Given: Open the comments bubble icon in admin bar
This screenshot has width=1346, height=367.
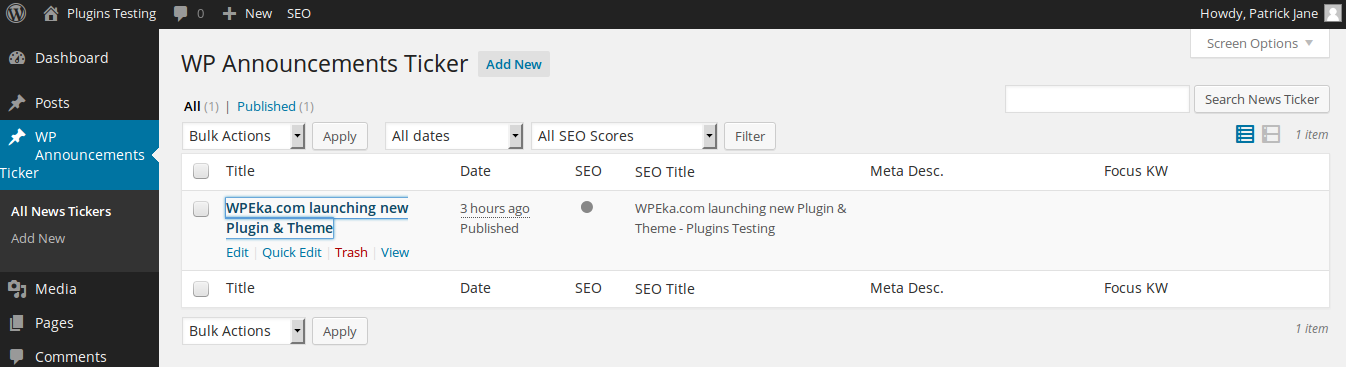Looking at the screenshot, I should point(180,14).
